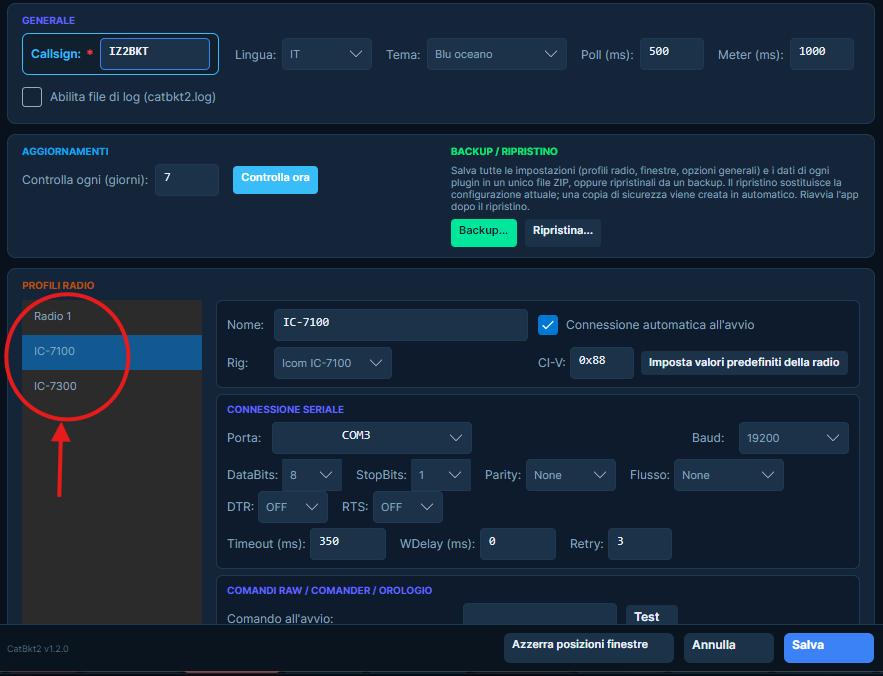
Task: Click the CI-V address field
Action: pos(602,363)
